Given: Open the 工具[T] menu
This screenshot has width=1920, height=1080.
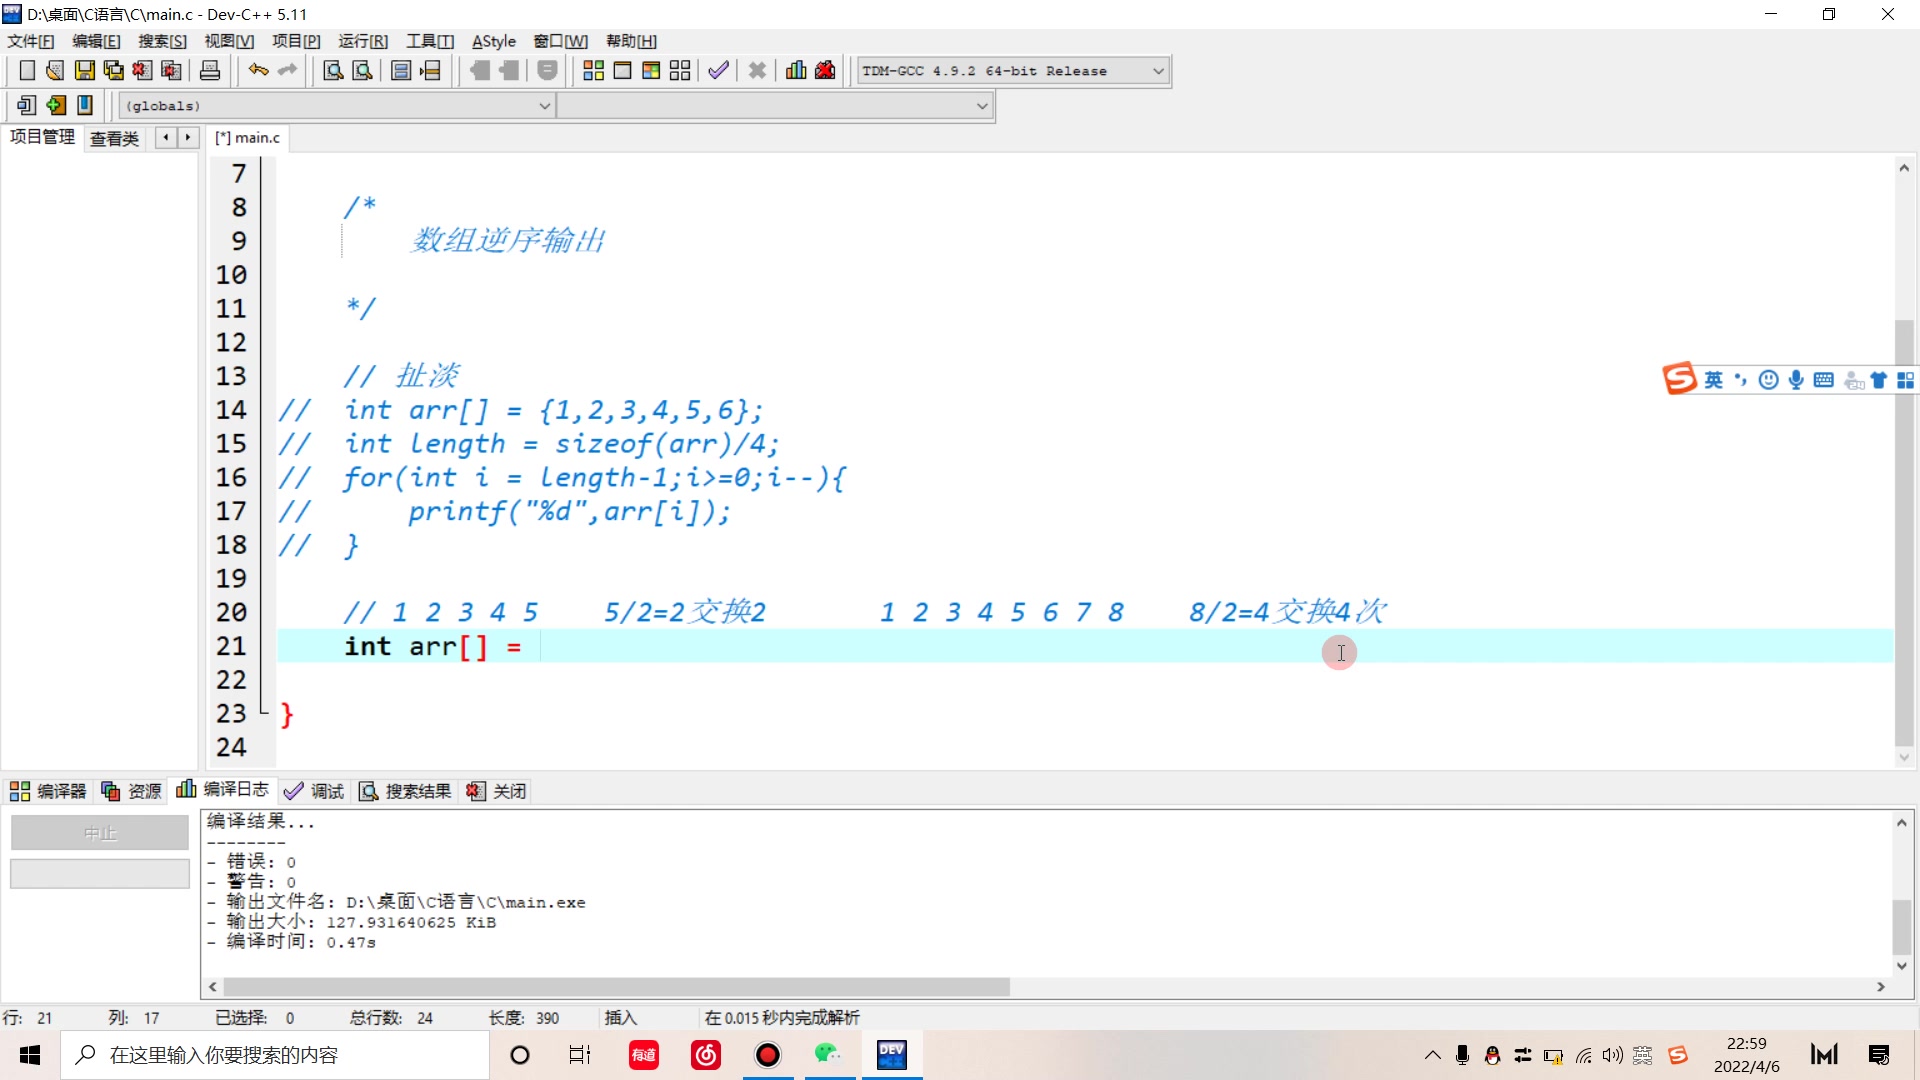Looking at the screenshot, I should (x=430, y=41).
